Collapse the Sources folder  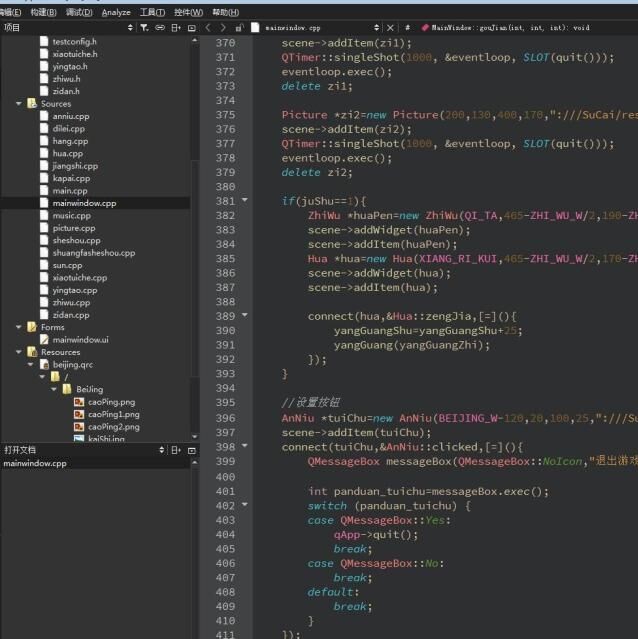pyautogui.click(x=18, y=104)
